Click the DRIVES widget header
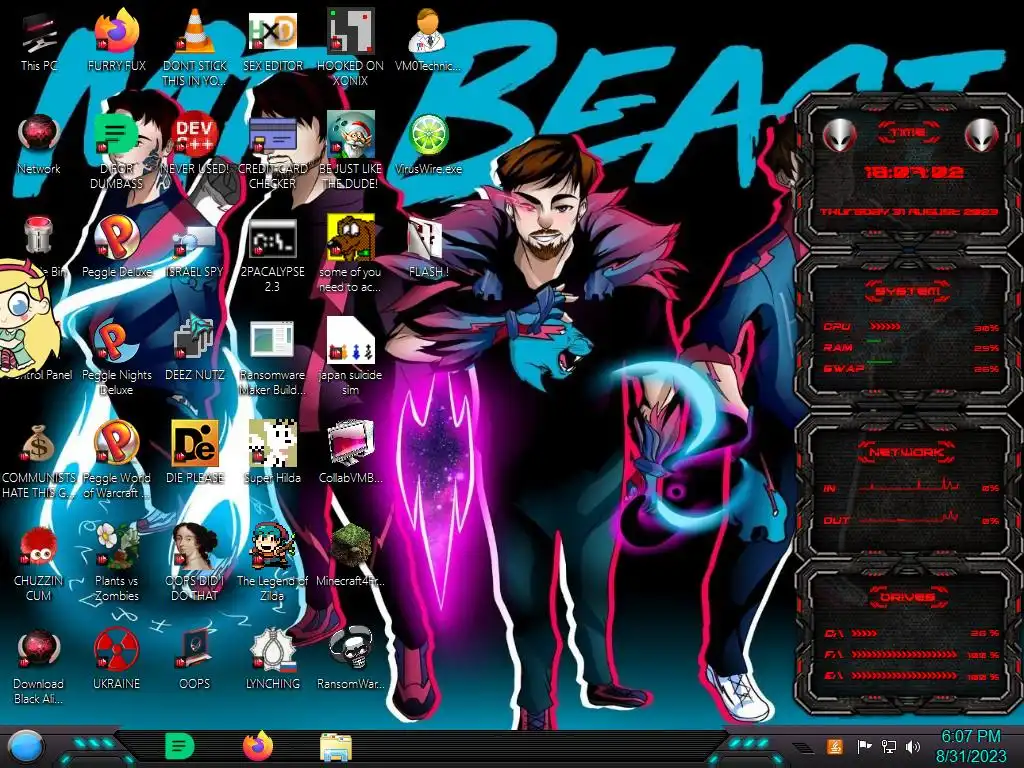 908,598
